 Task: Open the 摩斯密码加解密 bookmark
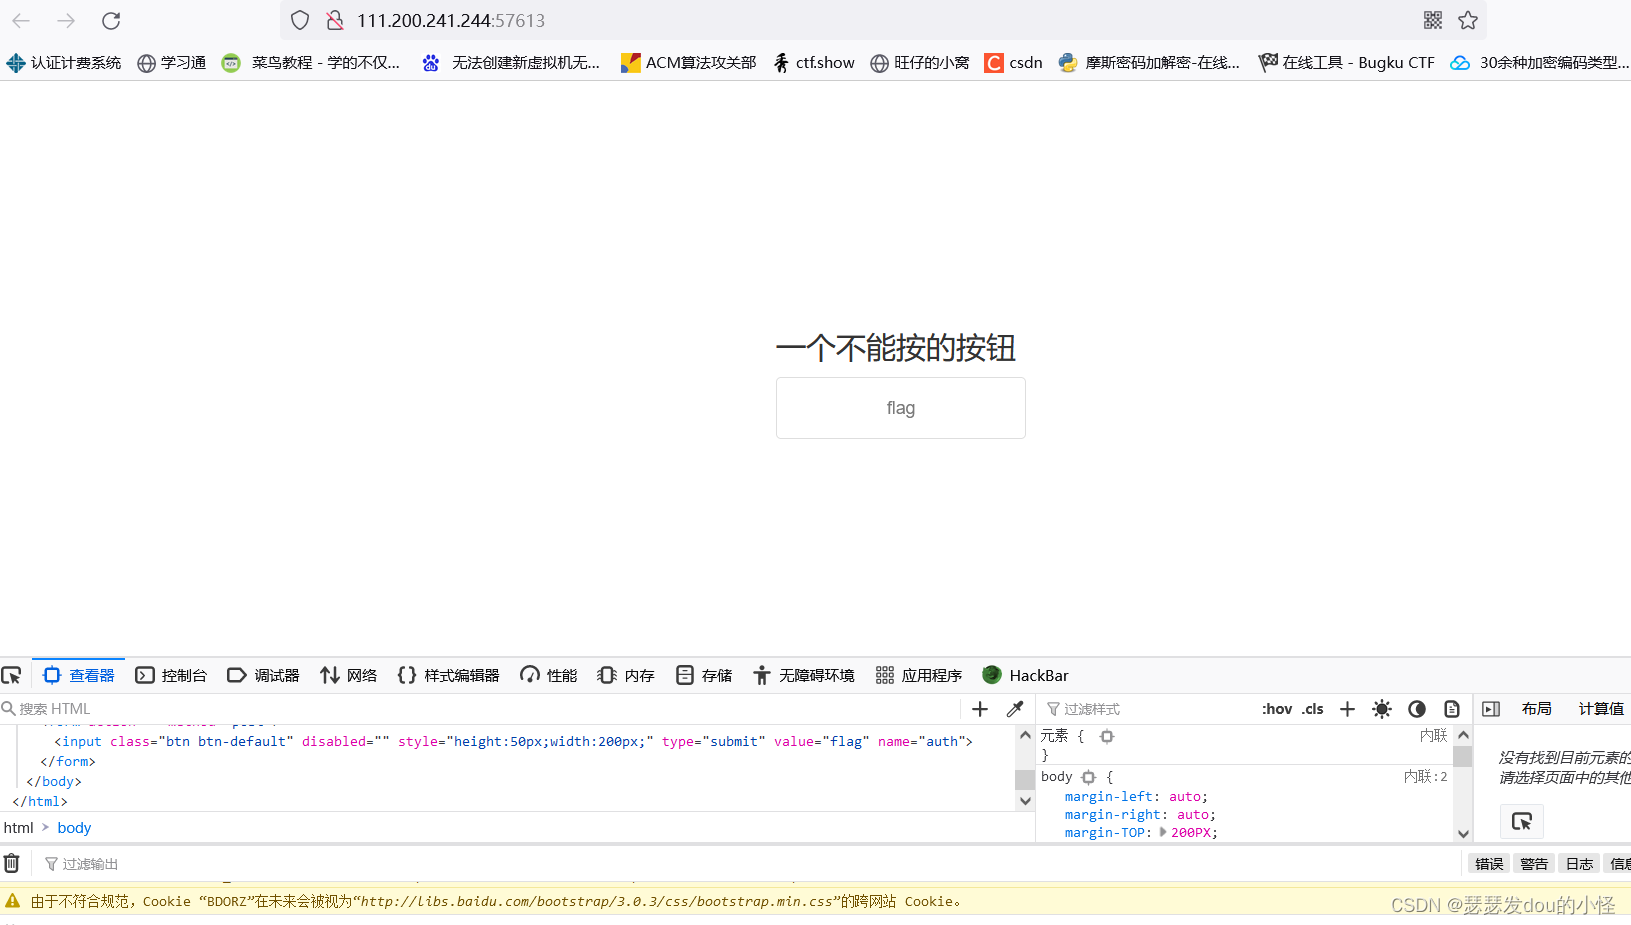point(1150,62)
